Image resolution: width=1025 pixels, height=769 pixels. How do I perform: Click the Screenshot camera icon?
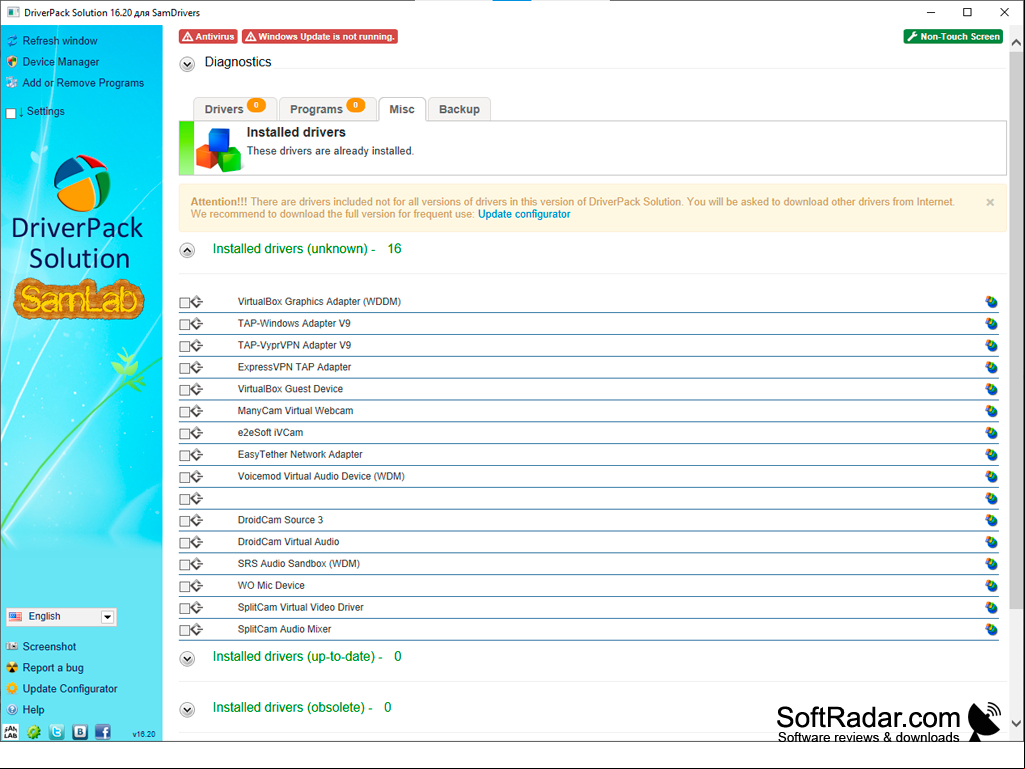pyautogui.click(x=12, y=646)
